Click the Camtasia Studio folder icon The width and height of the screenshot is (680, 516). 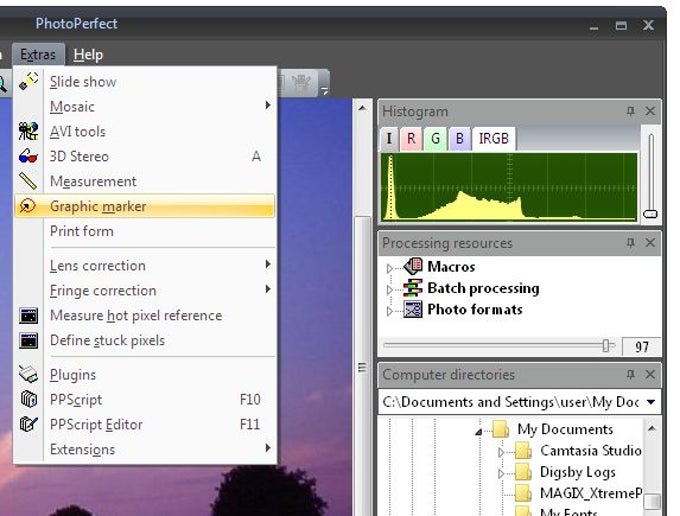click(523, 451)
